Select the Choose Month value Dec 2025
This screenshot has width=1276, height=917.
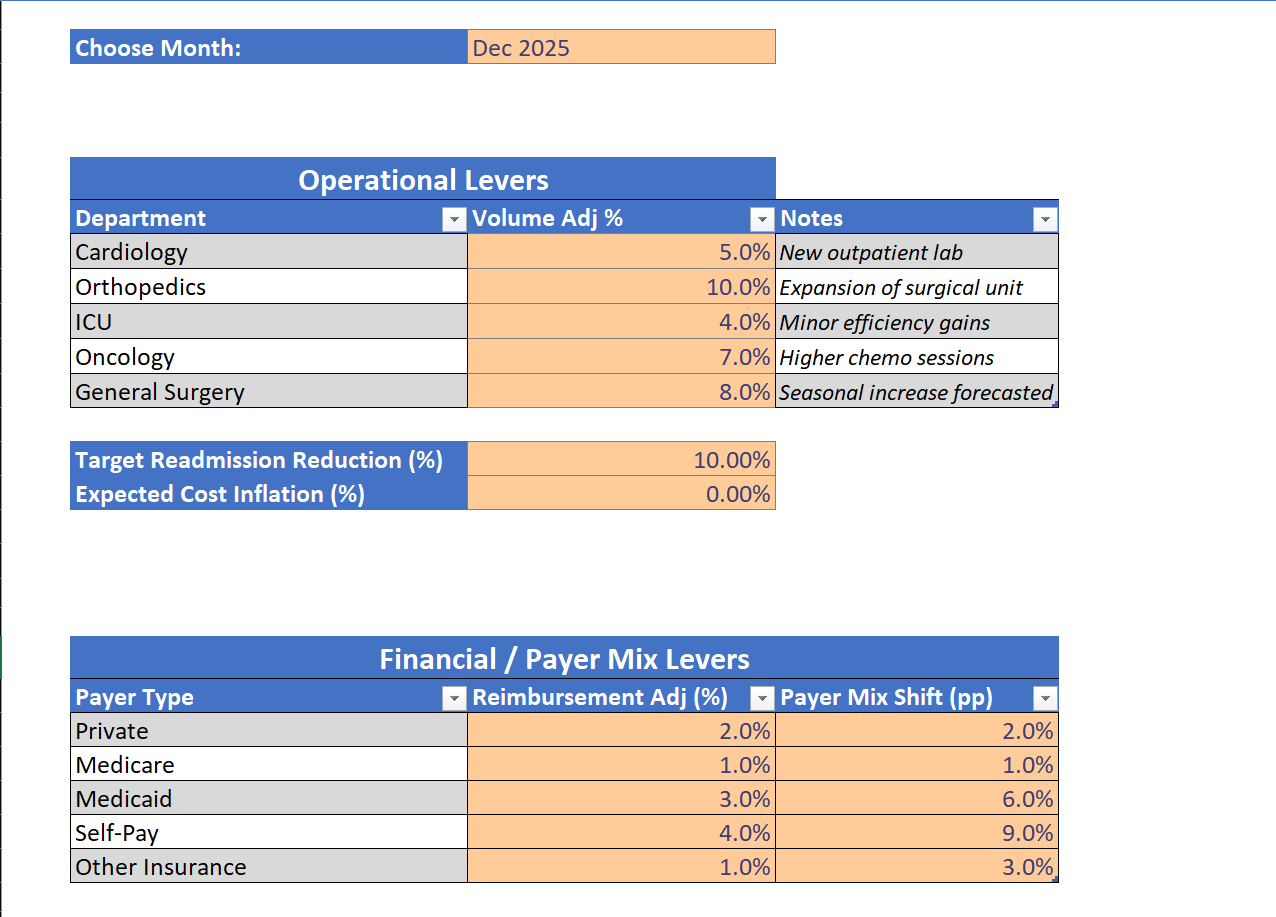click(620, 48)
